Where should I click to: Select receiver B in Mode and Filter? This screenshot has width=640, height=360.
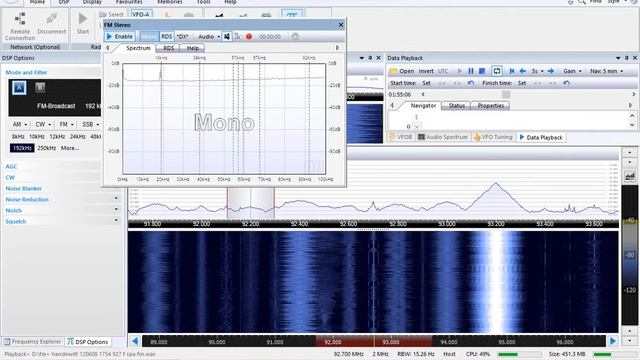(x=40, y=87)
